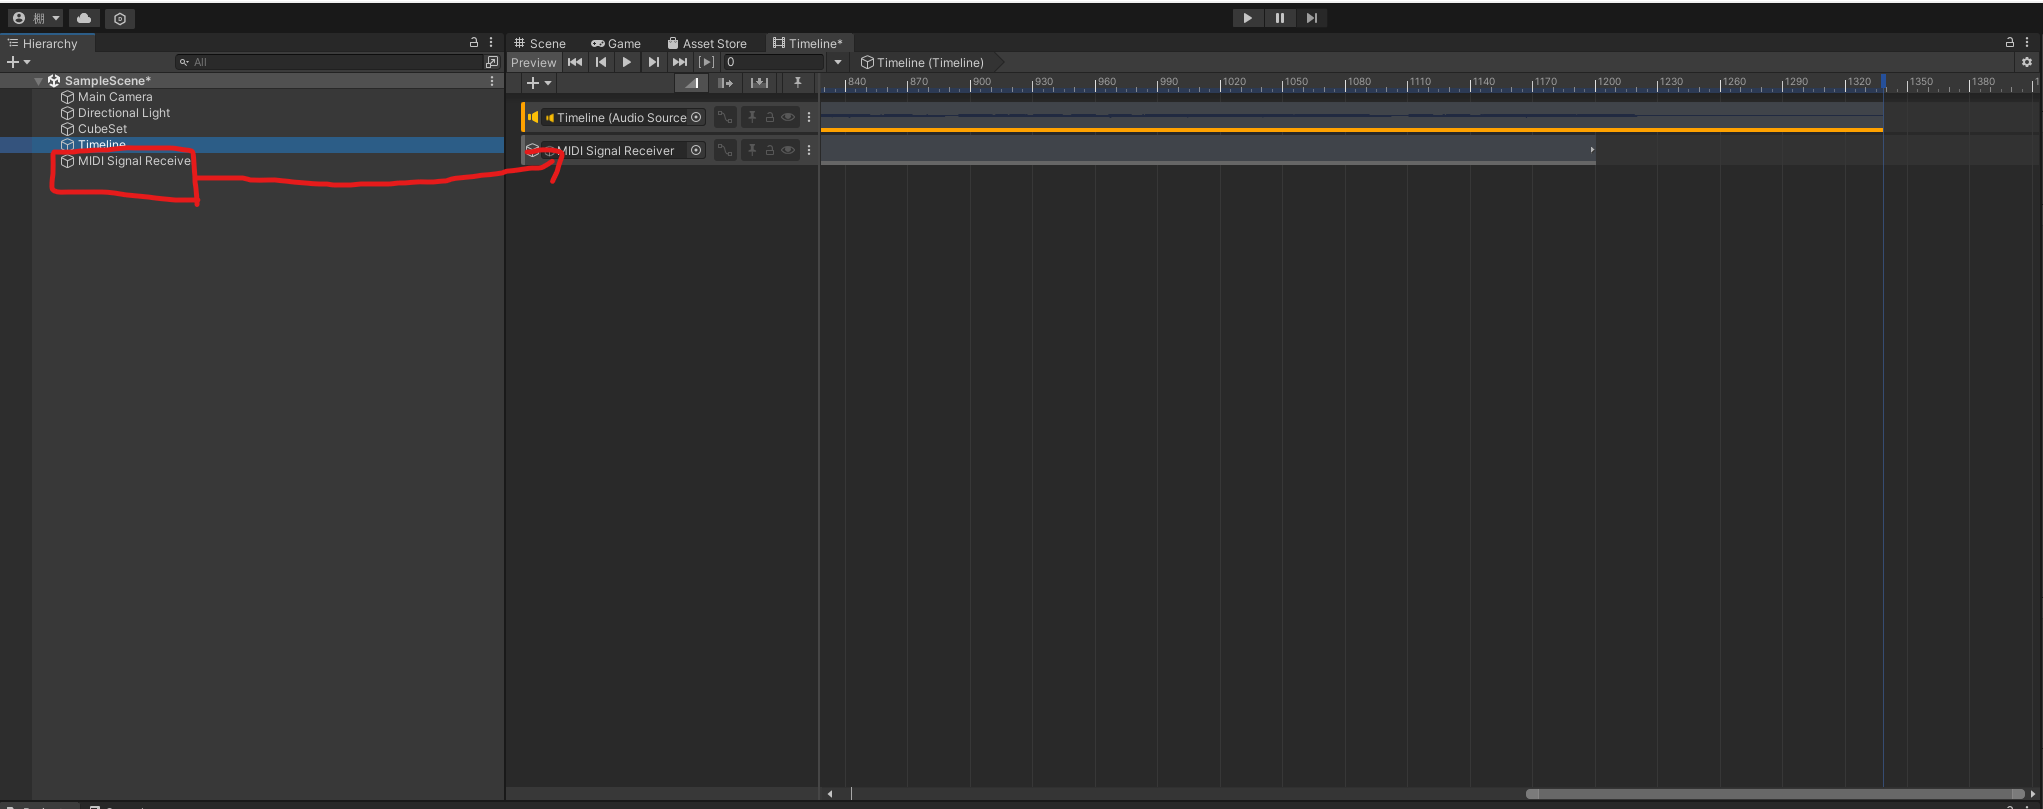Click the Timeline (Audio Source) binding field
This screenshot has height=809, width=2043.
(623, 117)
